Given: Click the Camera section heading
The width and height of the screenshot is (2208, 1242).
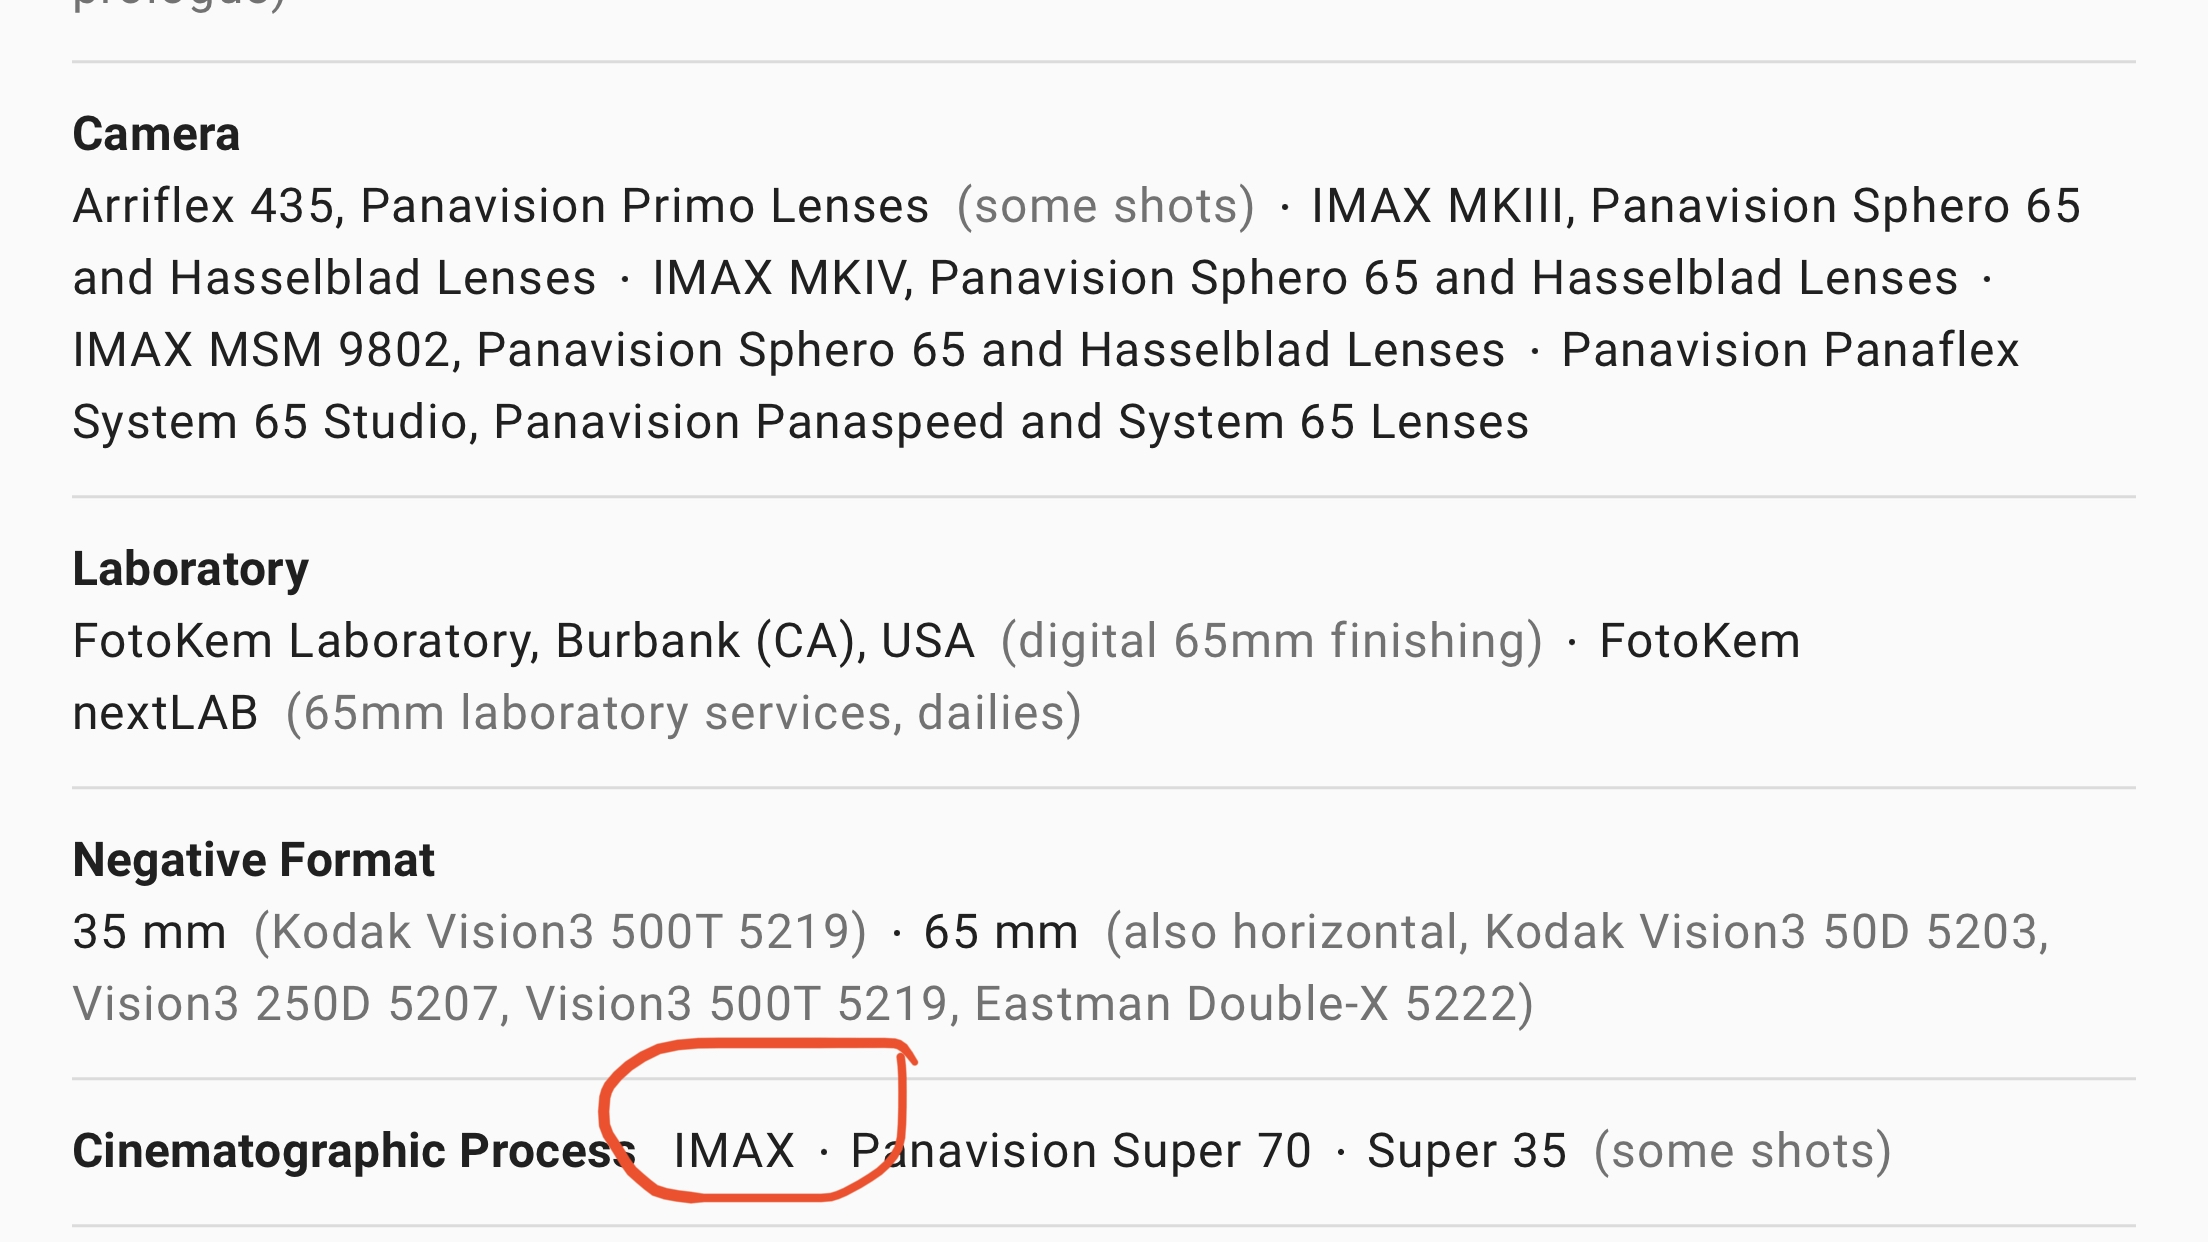Looking at the screenshot, I should coord(156,134).
